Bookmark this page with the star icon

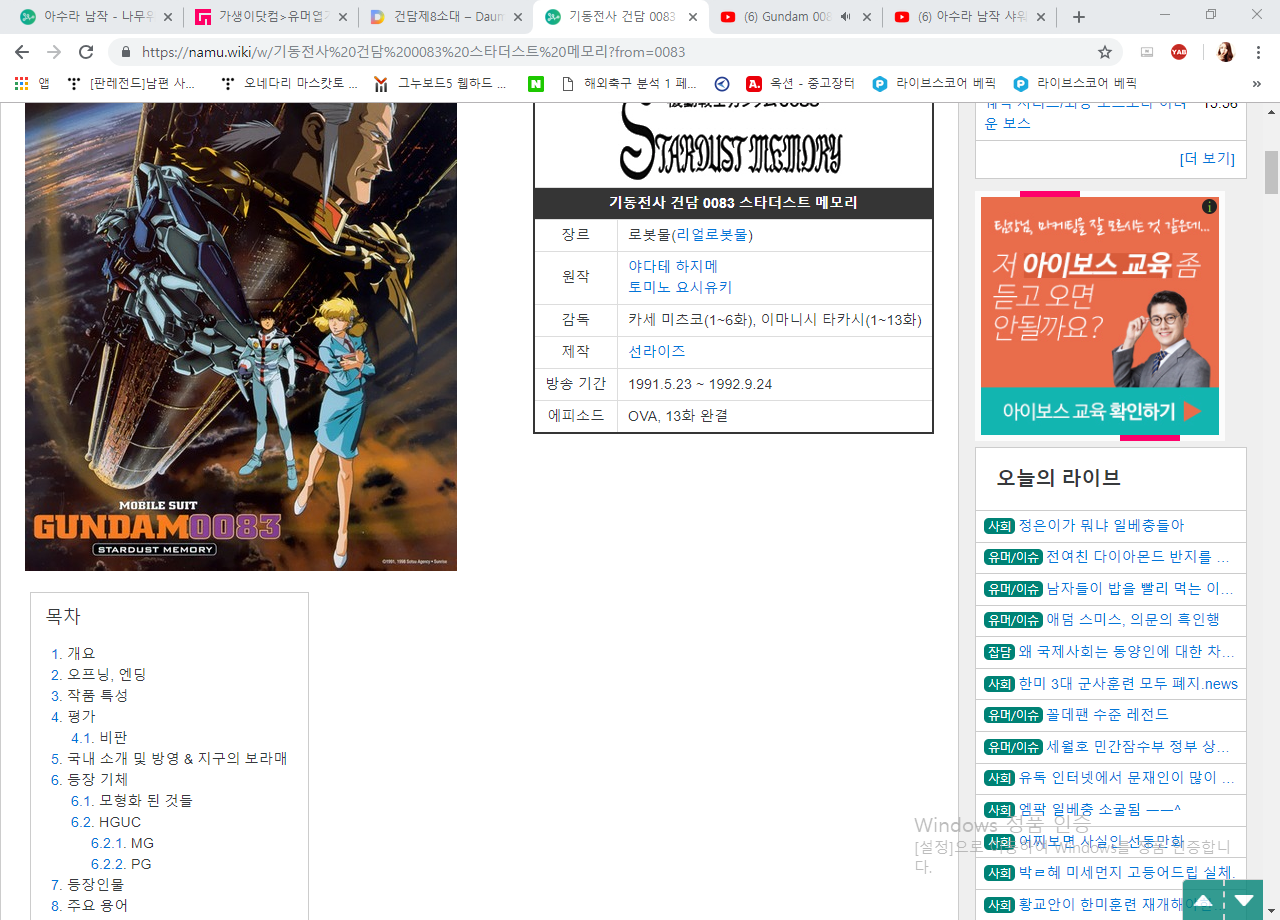(1105, 52)
